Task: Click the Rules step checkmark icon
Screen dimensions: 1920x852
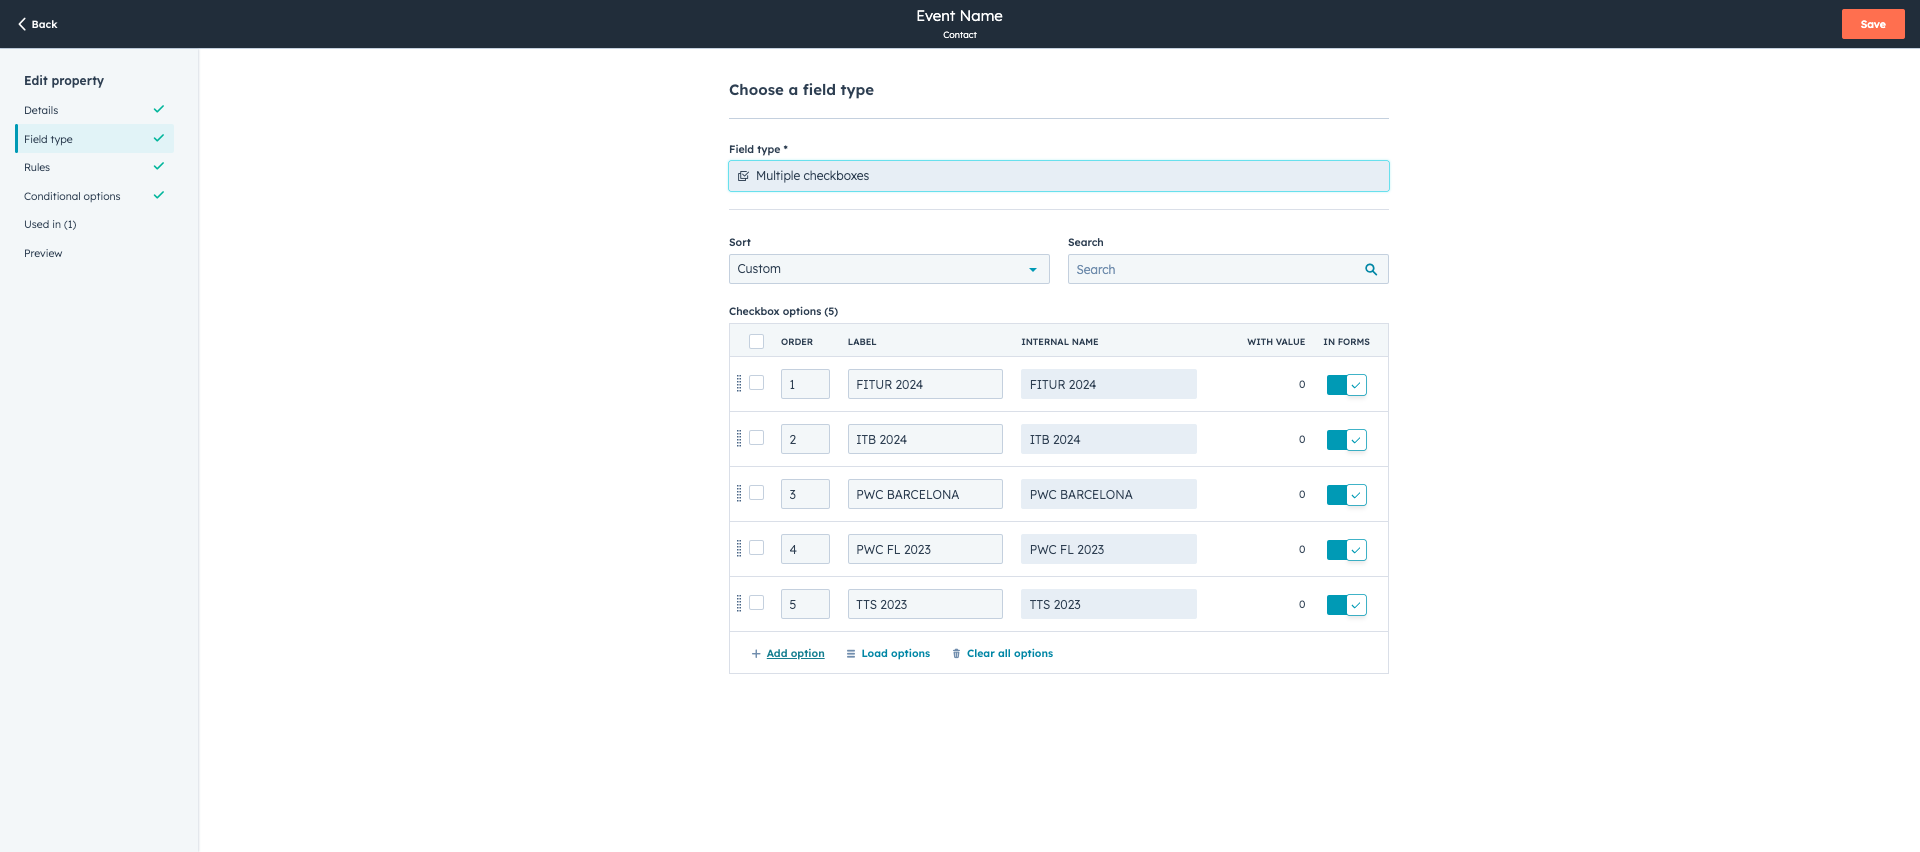Action: [x=158, y=166]
